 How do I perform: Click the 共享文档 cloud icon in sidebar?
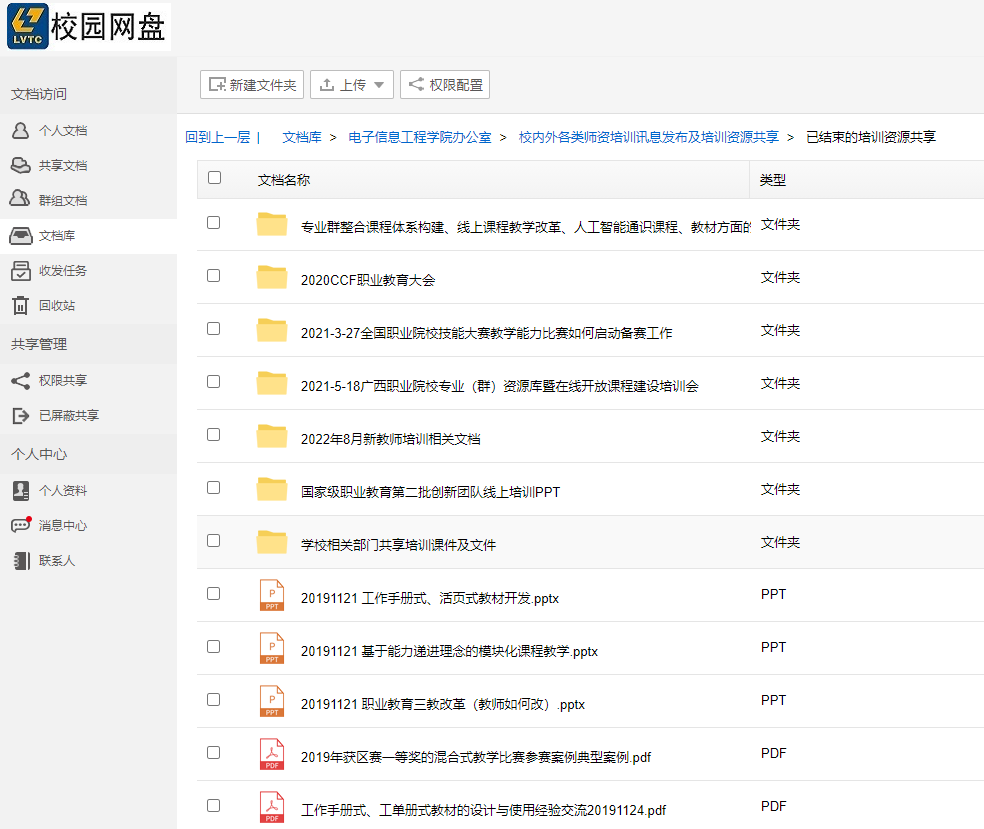click(20, 166)
